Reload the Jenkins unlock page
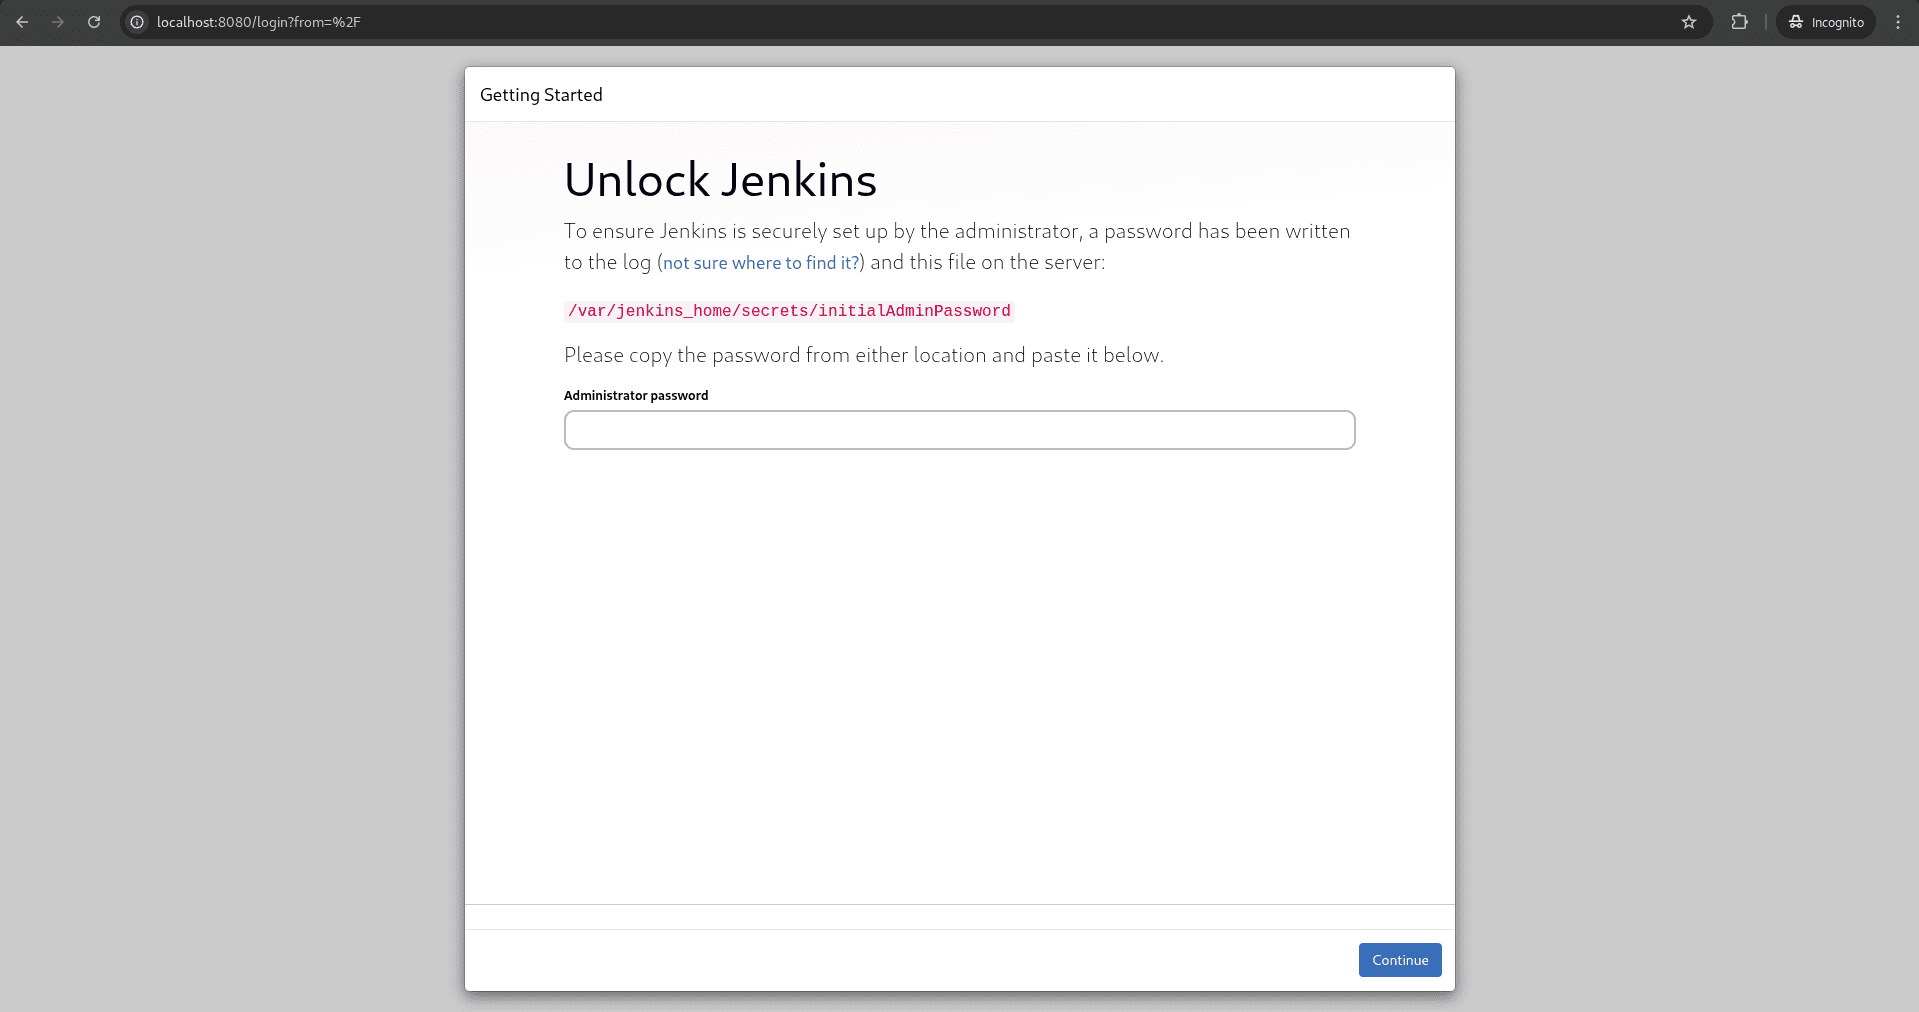1919x1012 pixels. point(94,21)
